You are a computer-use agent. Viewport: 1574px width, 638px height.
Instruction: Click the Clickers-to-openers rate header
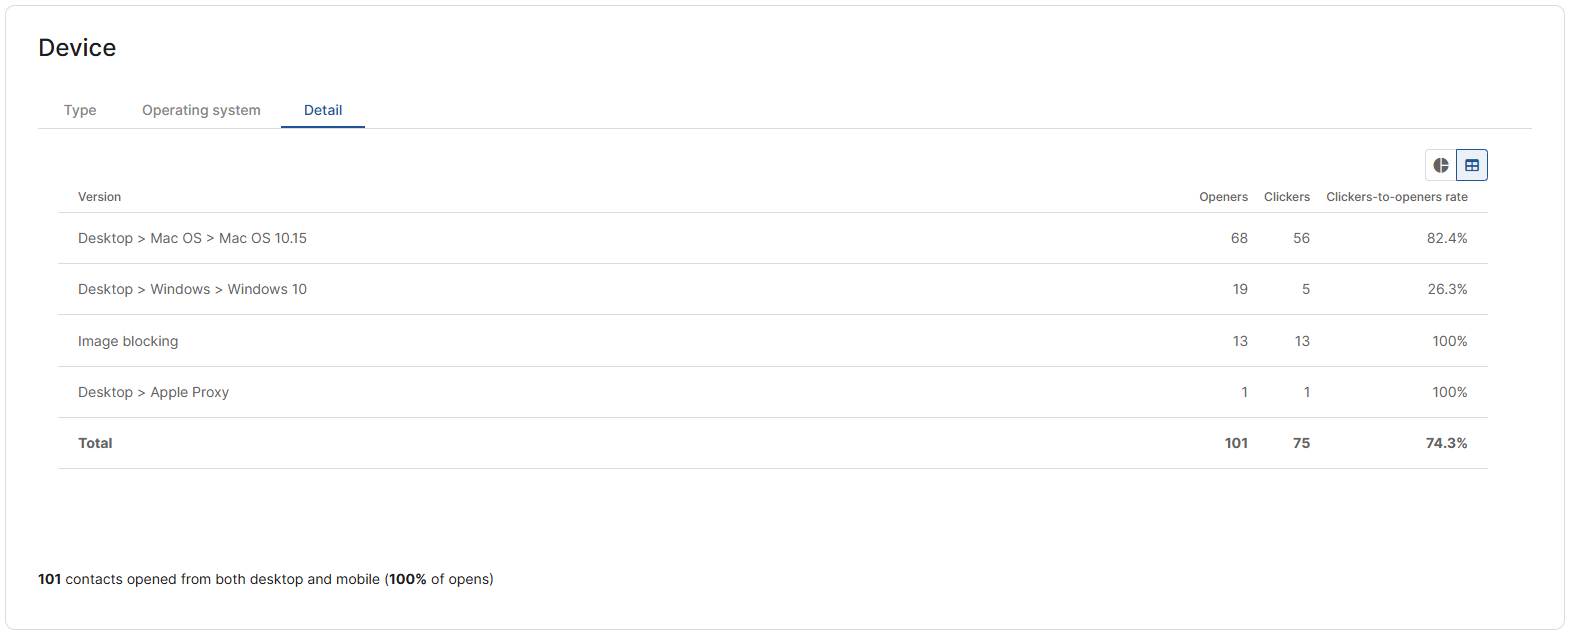(1396, 197)
